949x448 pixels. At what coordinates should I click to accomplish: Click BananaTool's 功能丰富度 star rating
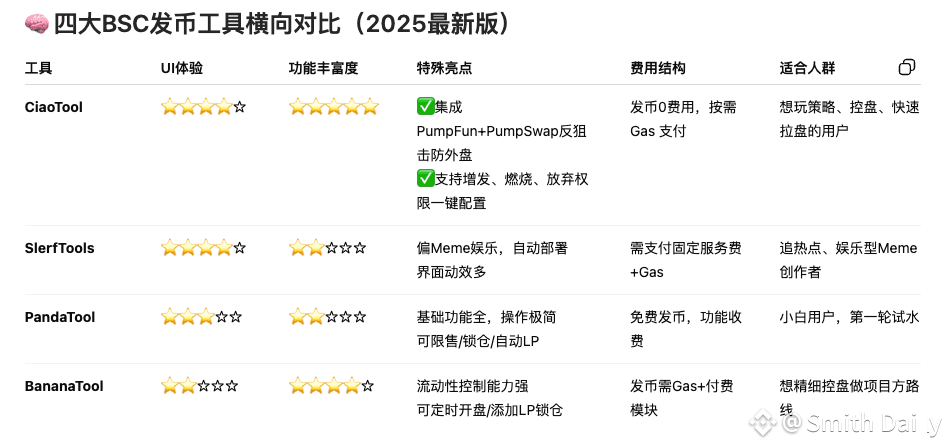click(x=331, y=386)
